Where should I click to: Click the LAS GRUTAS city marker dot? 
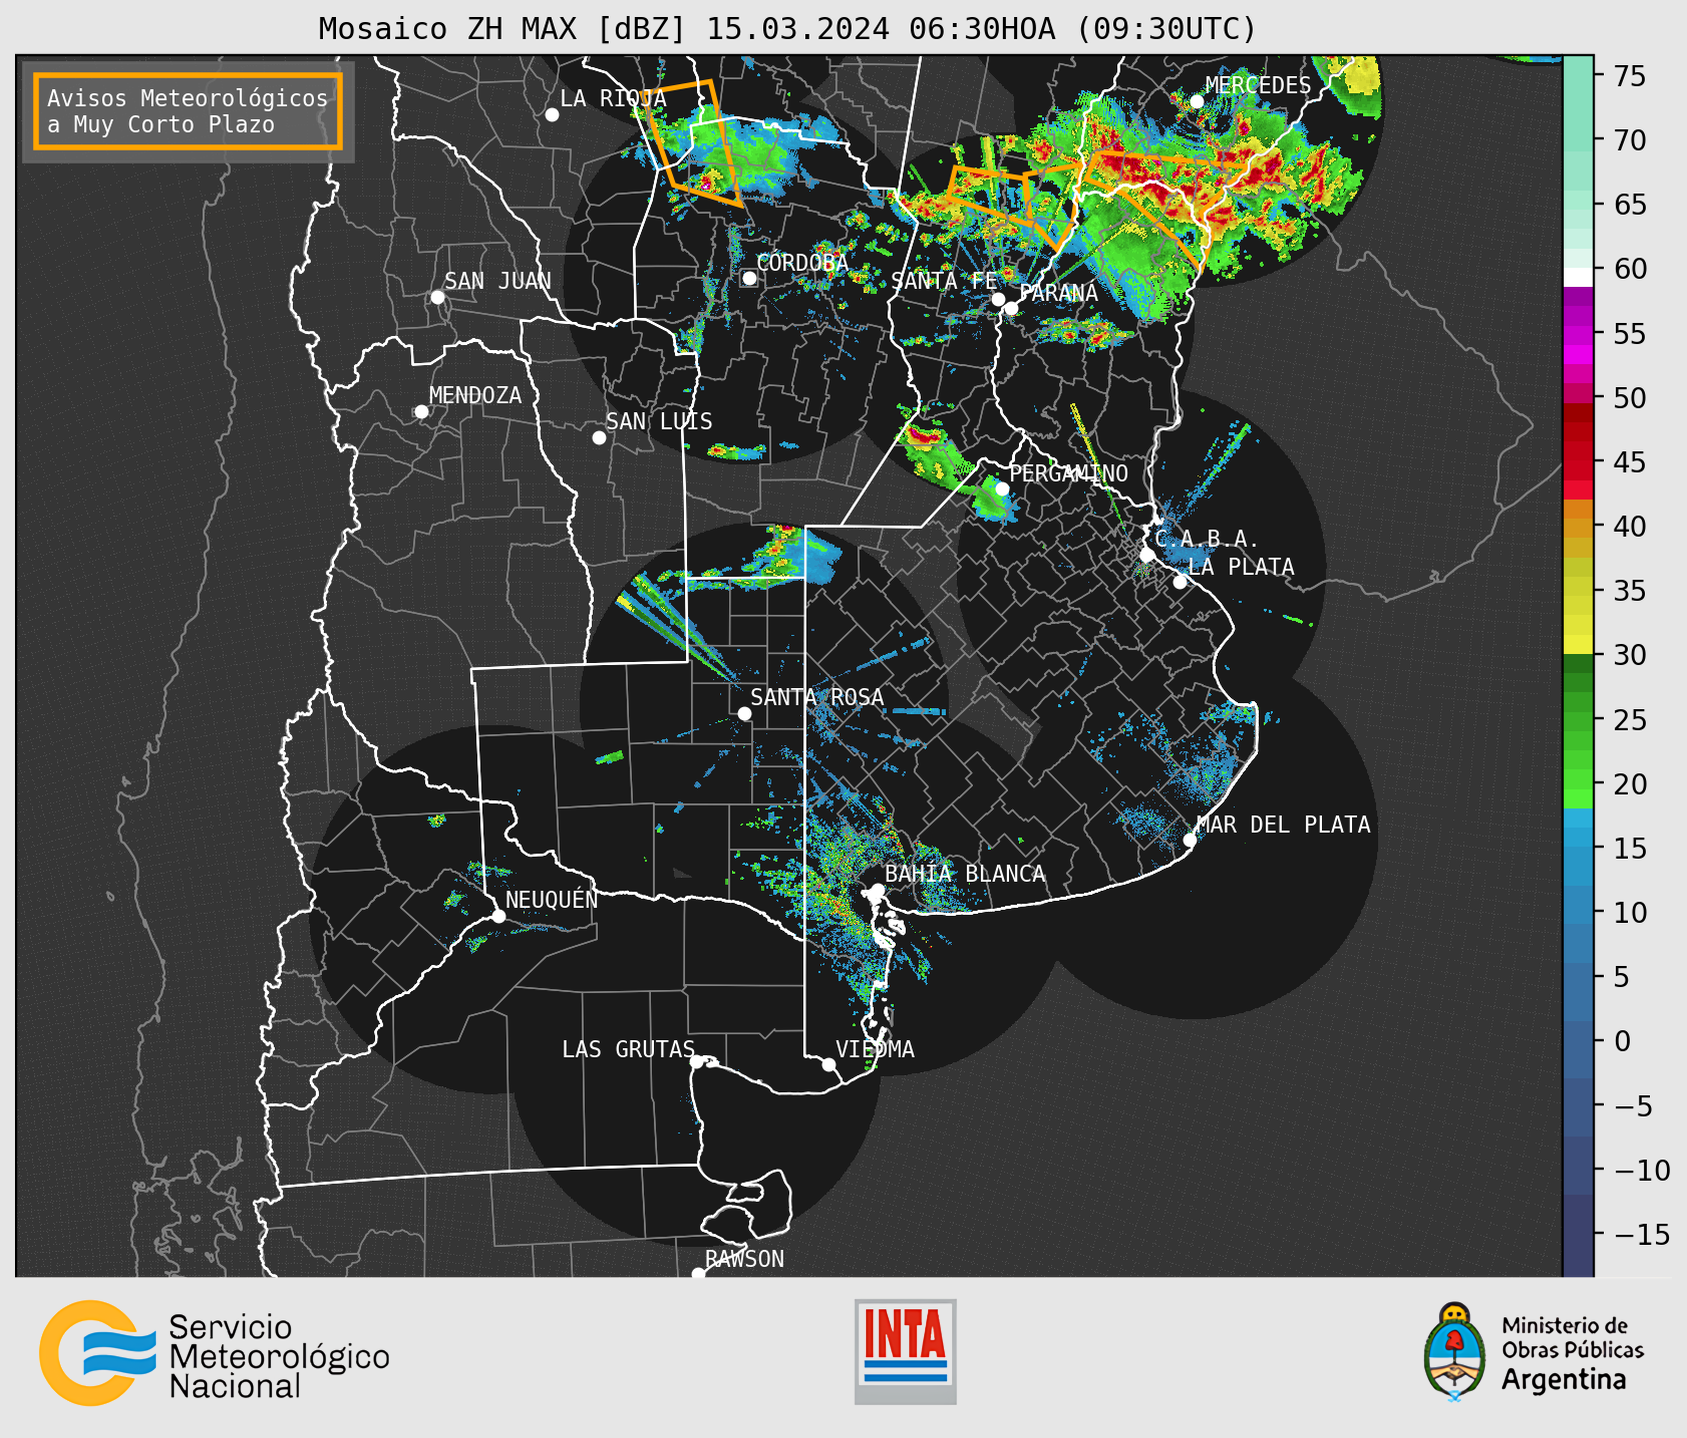pos(697,1062)
